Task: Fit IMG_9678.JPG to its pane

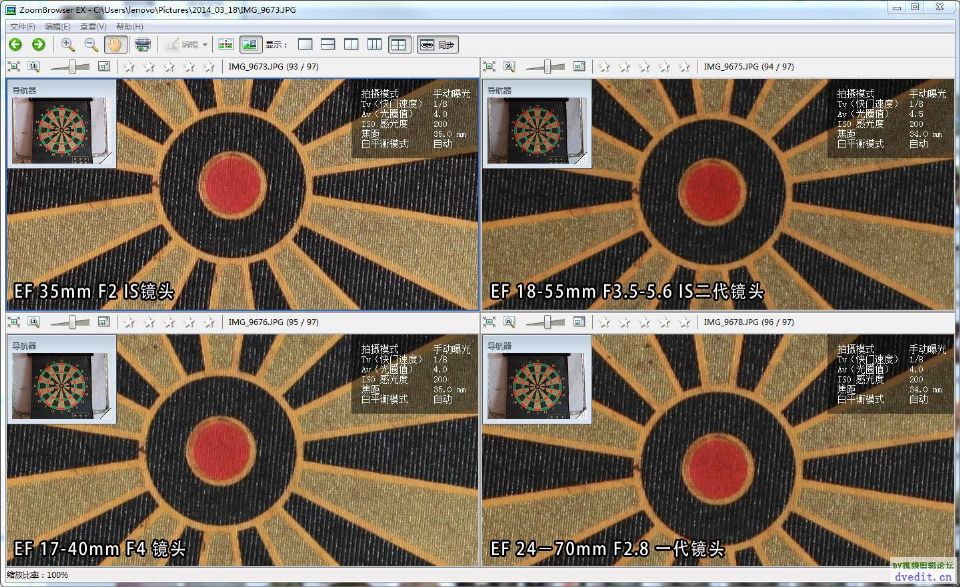Action: tap(489, 322)
